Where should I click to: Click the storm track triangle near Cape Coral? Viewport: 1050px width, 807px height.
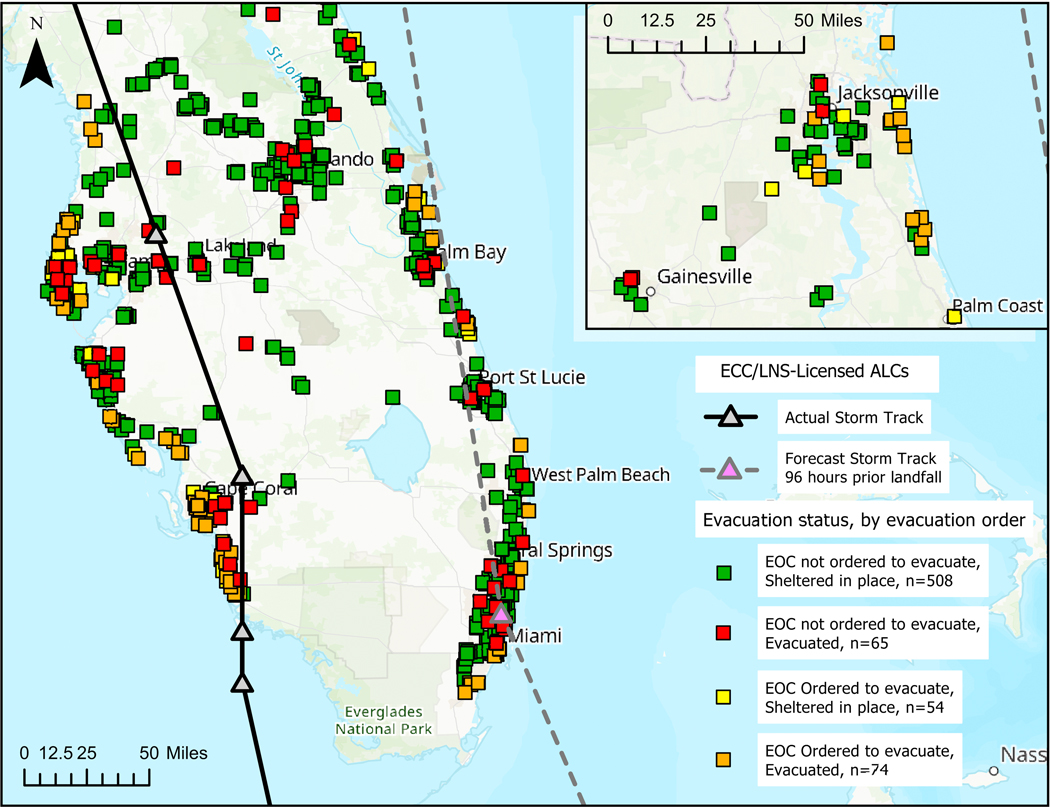(x=241, y=475)
